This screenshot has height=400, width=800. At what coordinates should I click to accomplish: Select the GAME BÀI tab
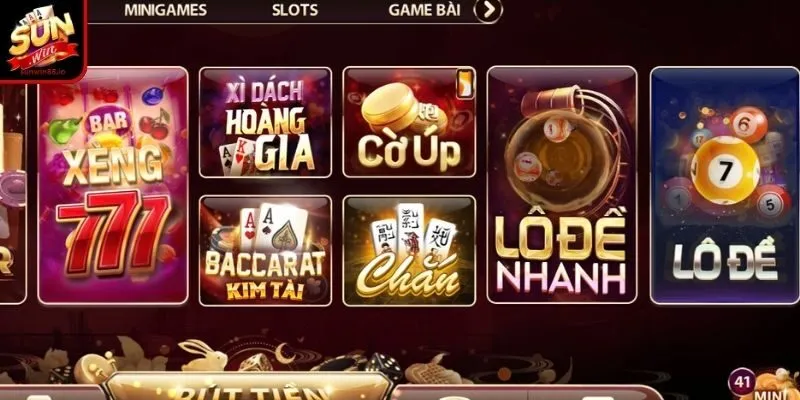click(x=424, y=10)
